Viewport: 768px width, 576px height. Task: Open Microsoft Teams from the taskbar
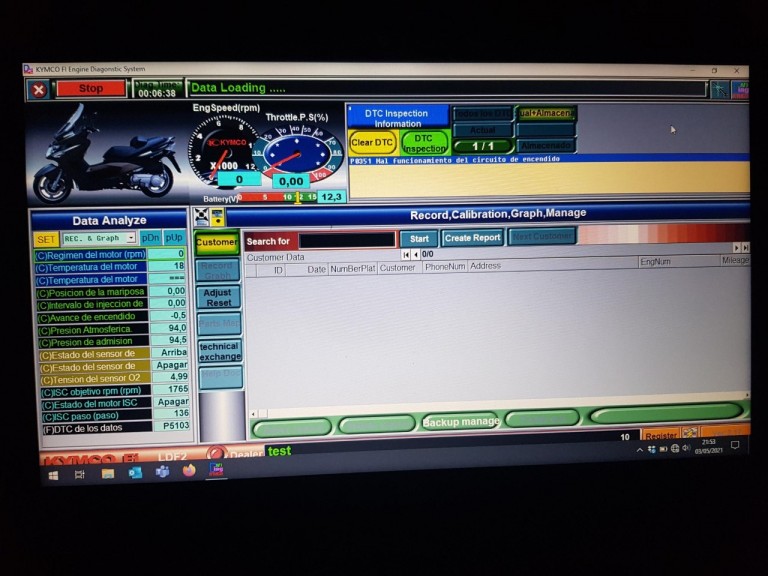(162, 472)
